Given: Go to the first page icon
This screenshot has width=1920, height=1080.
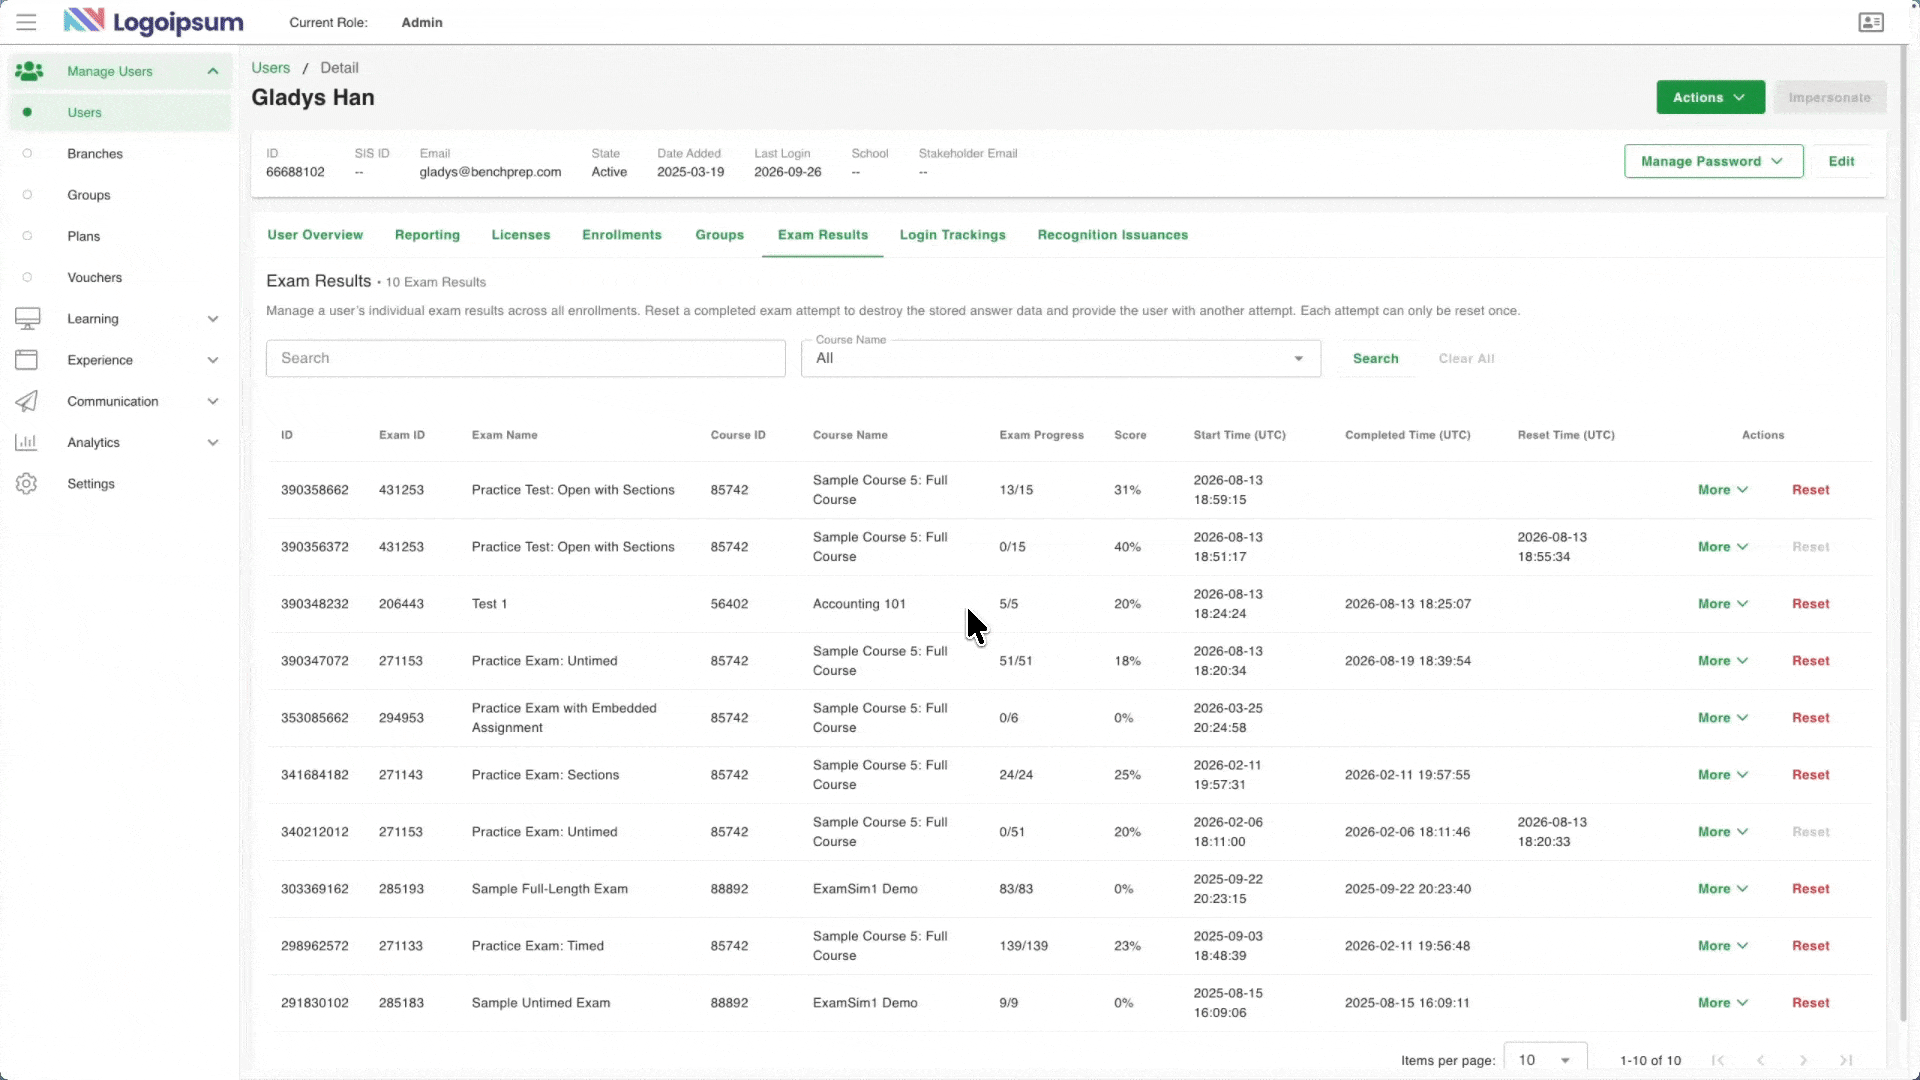Looking at the screenshot, I should pos(1717,1060).
